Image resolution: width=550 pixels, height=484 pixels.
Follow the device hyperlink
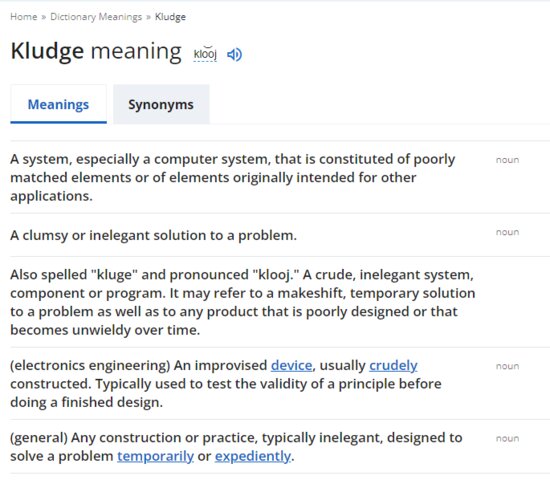coord(291,365)
